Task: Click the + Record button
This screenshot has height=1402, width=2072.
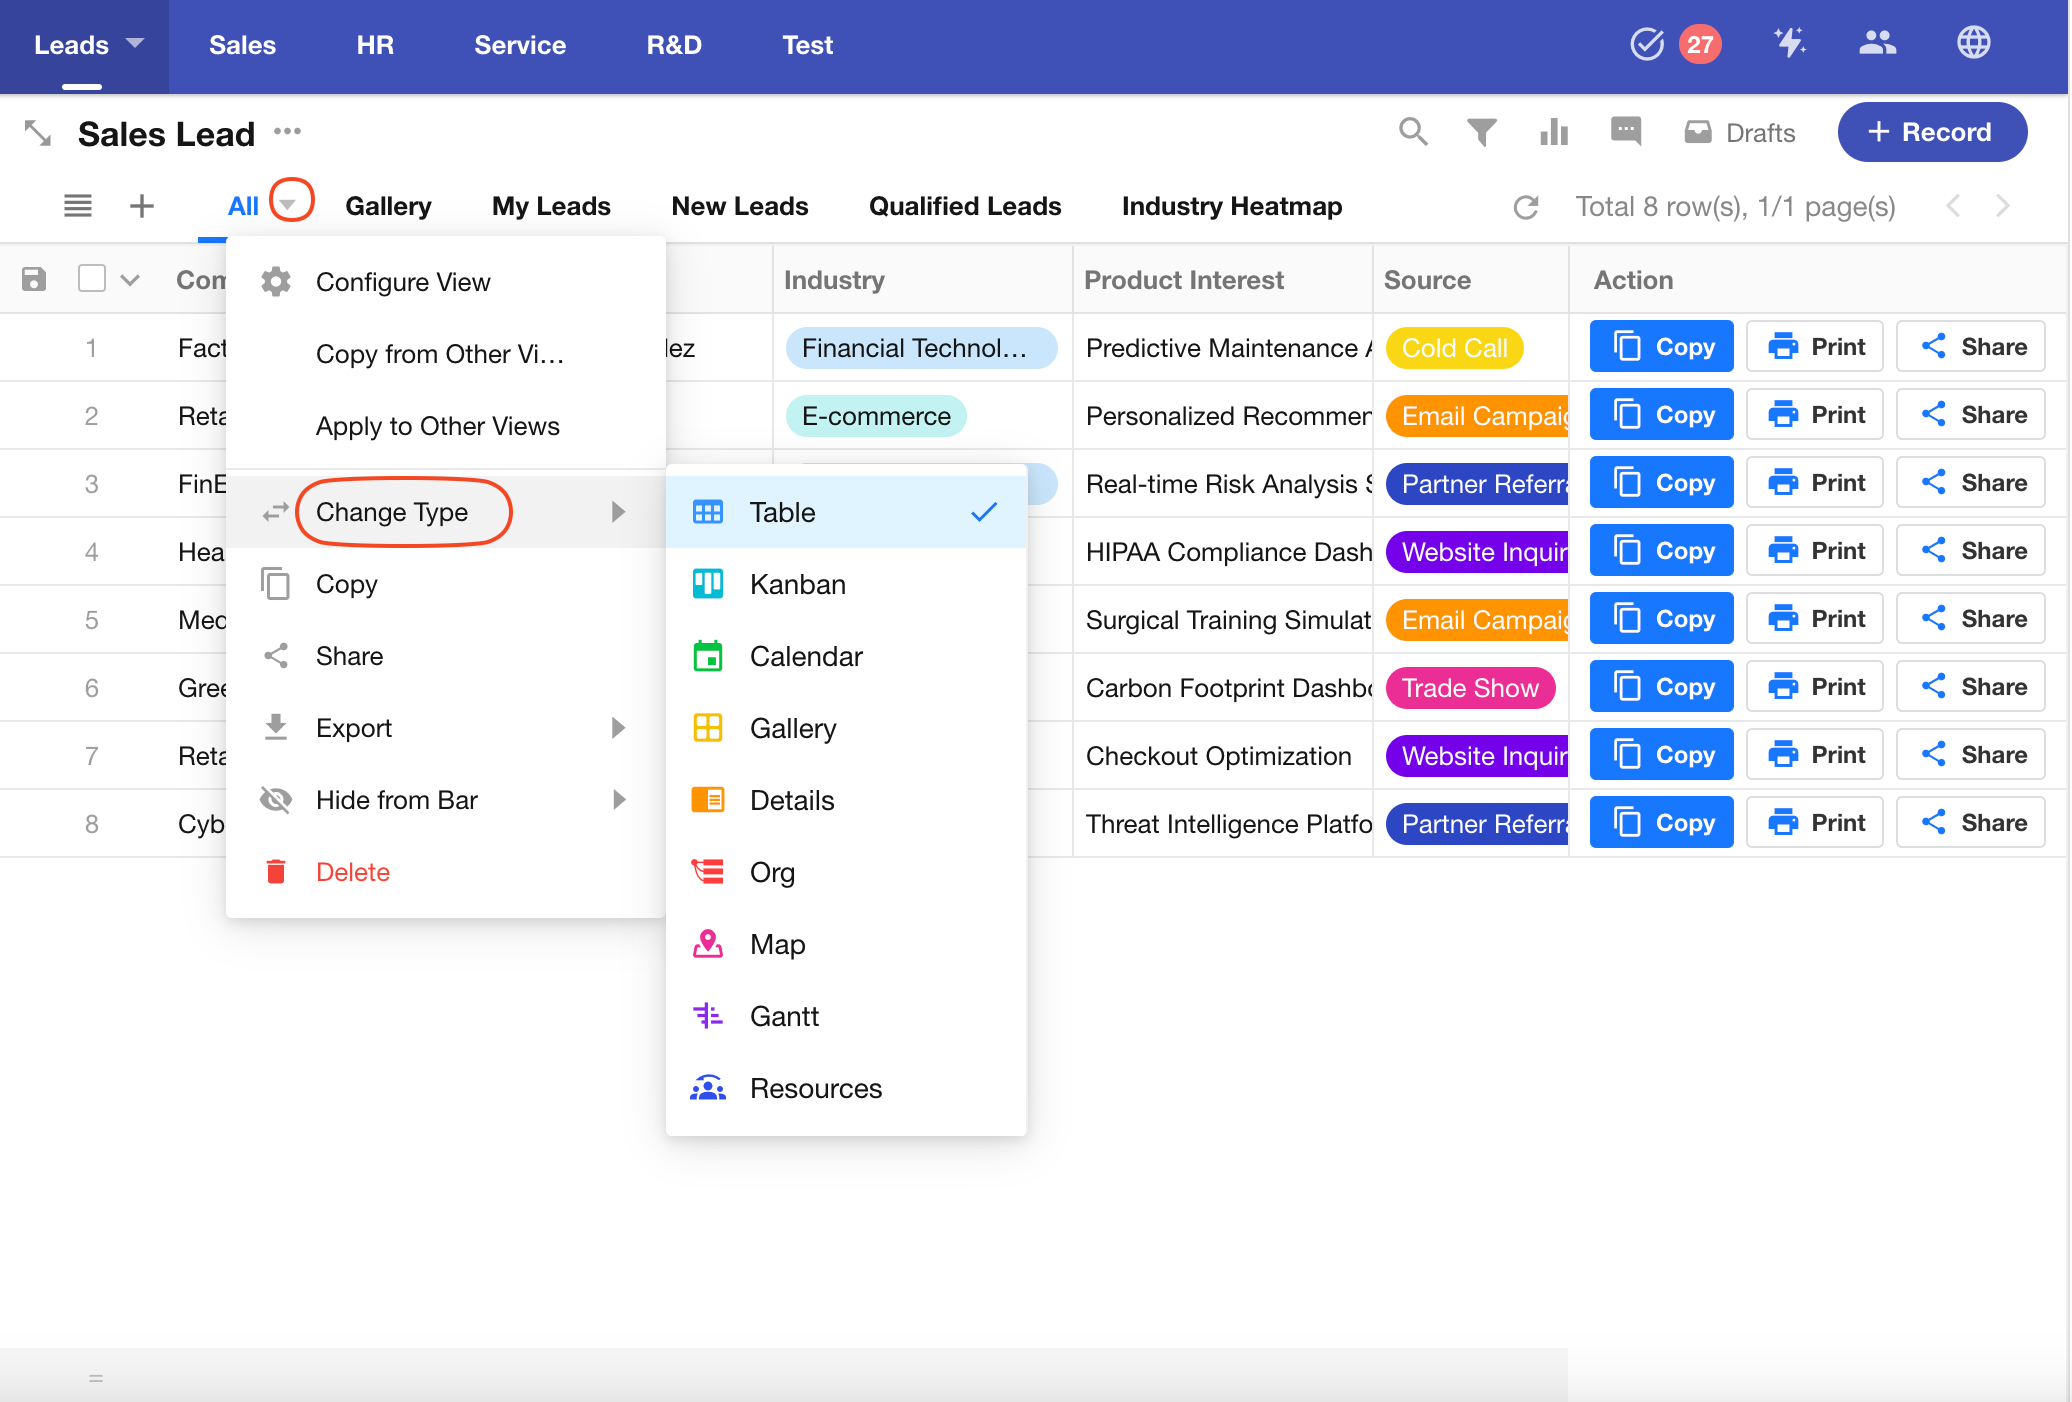Action: click(1932, 132)
